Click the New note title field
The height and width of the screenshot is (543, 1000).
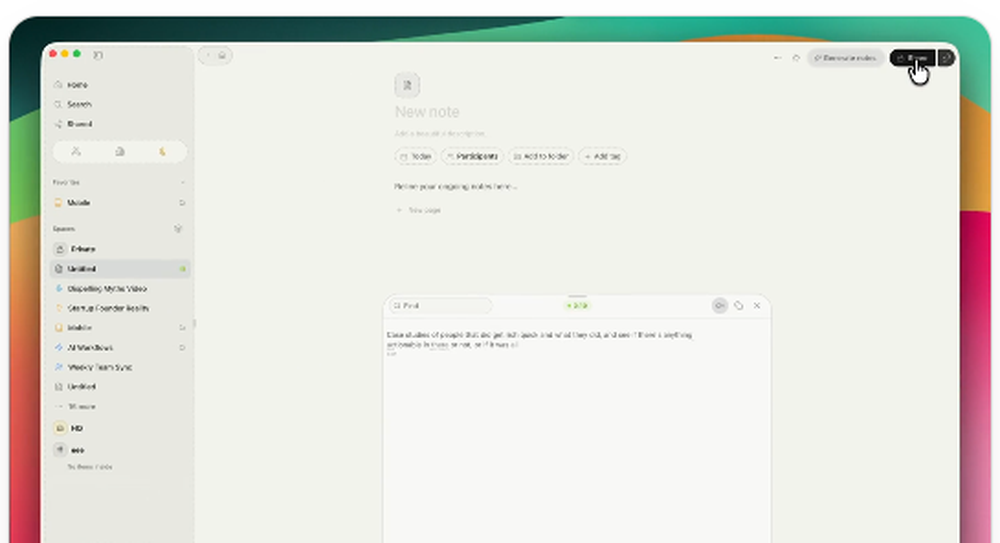tap(427, 112)
